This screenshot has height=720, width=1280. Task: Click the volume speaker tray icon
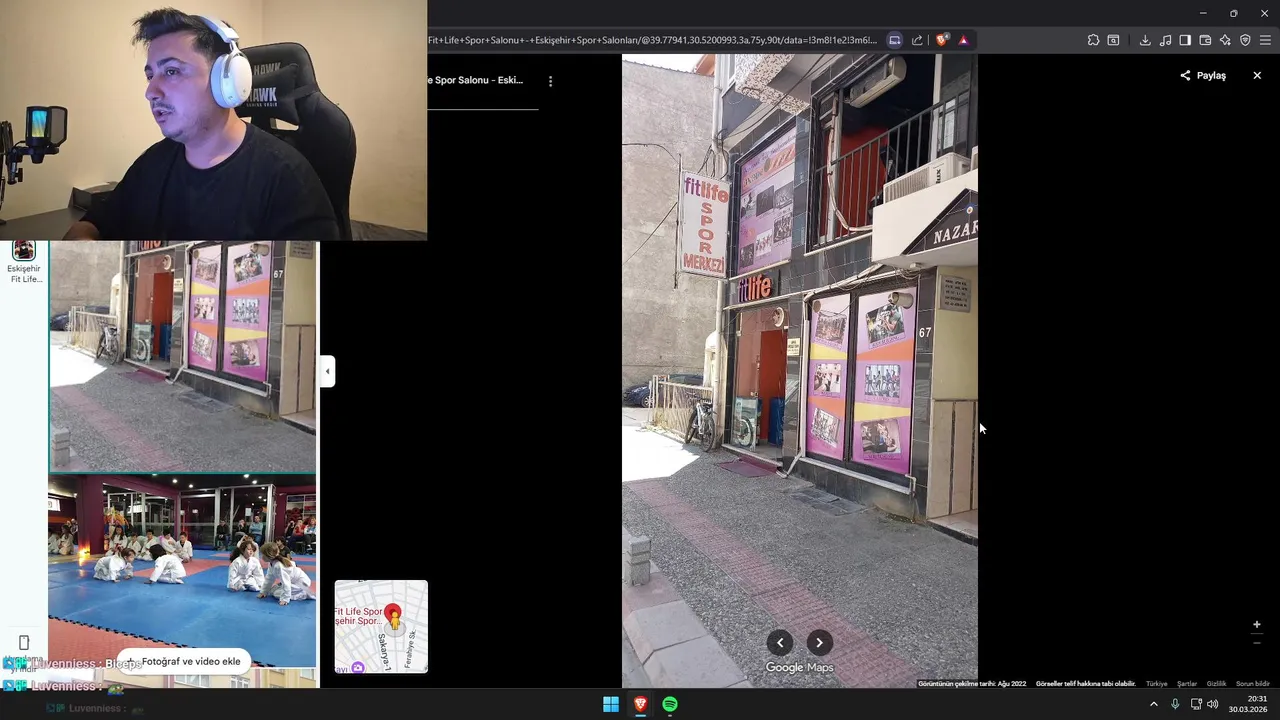point(1213,704)
